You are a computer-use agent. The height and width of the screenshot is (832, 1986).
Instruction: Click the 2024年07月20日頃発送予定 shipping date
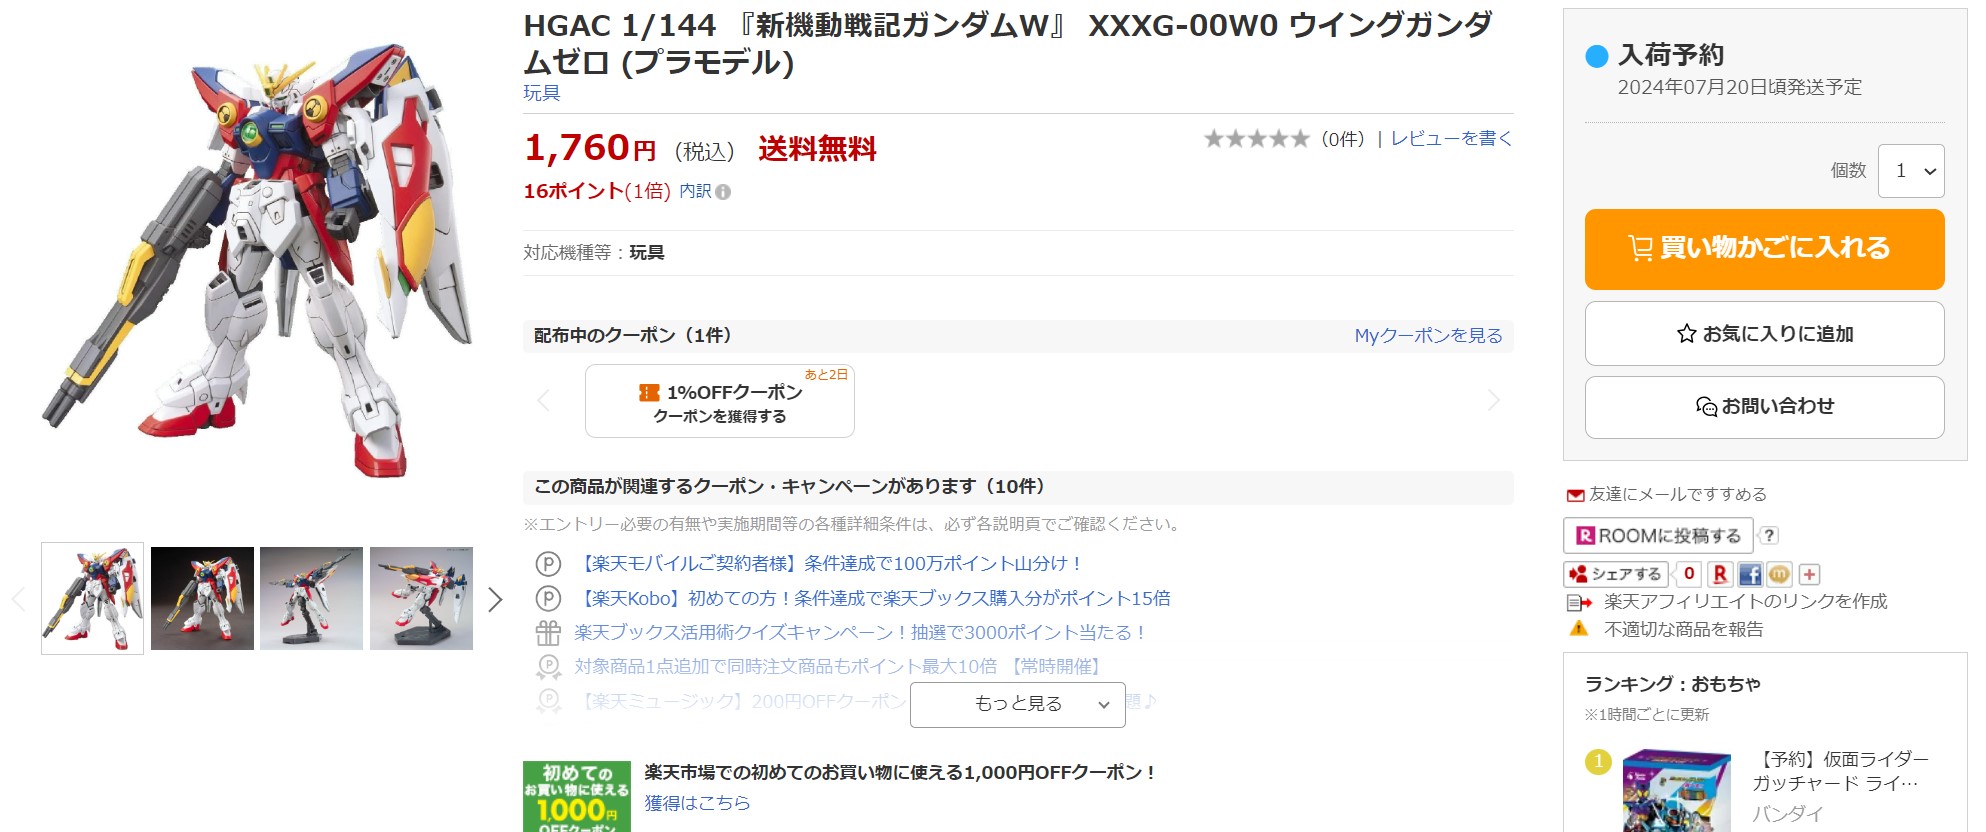(x=1740, y=87)
